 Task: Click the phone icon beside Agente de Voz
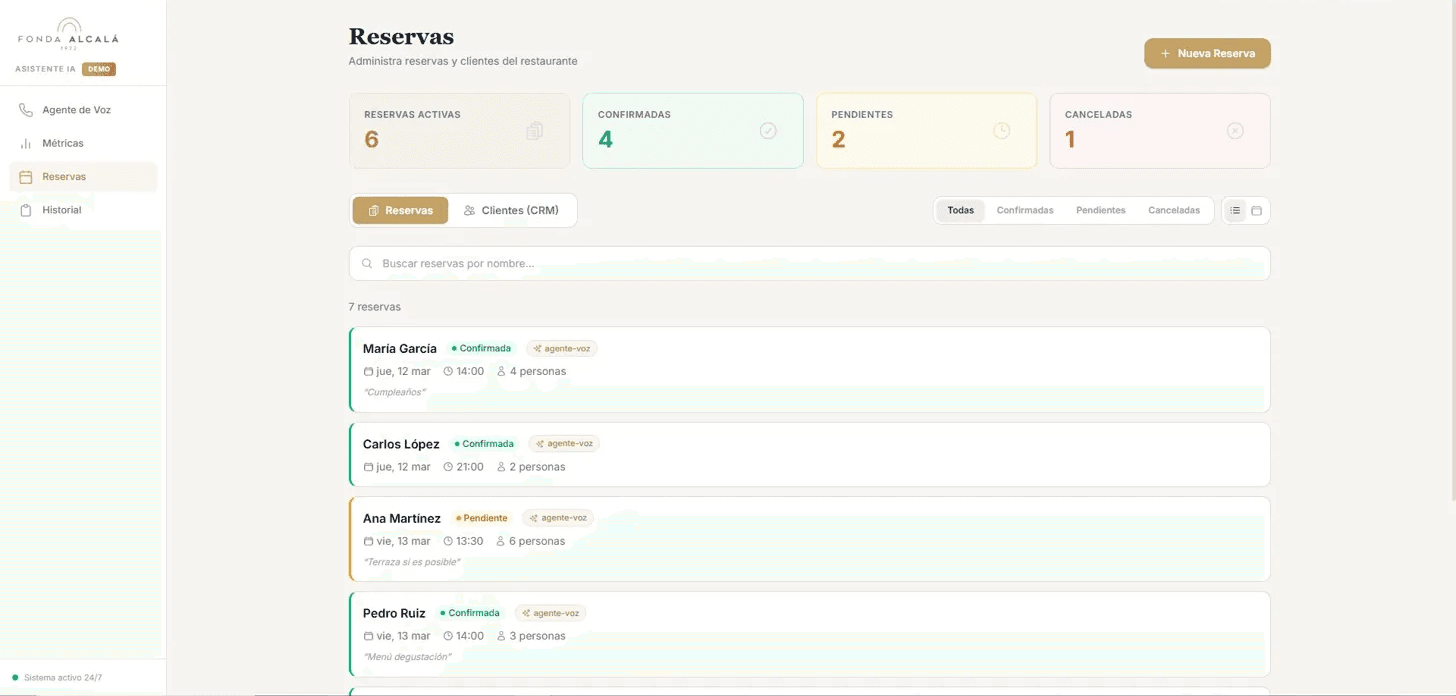[x=26, y=110]
